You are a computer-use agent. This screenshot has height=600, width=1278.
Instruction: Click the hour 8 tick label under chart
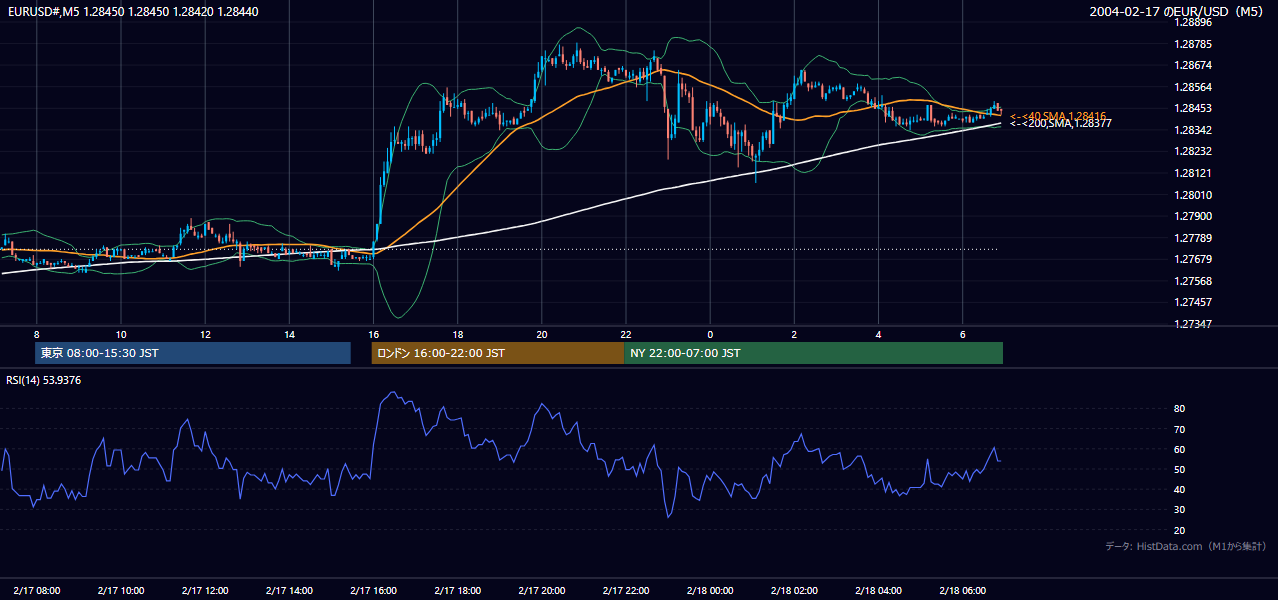(x=36, y=334)
